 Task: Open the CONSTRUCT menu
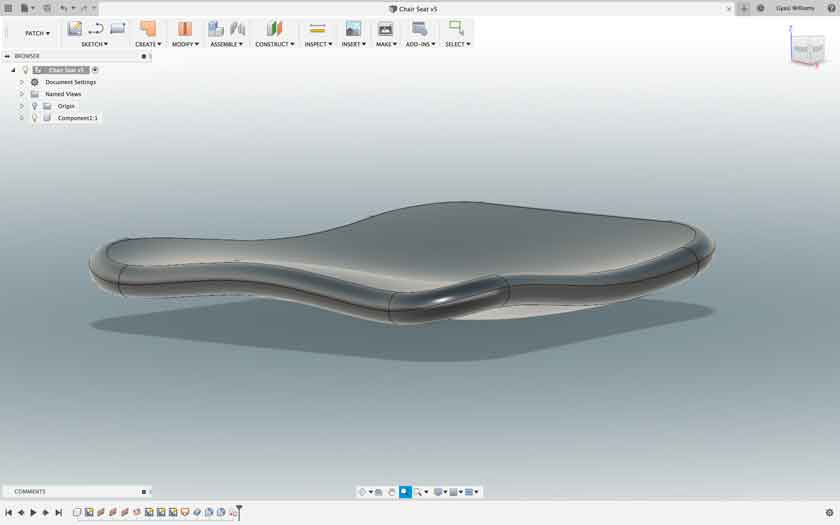pos(274,44)
